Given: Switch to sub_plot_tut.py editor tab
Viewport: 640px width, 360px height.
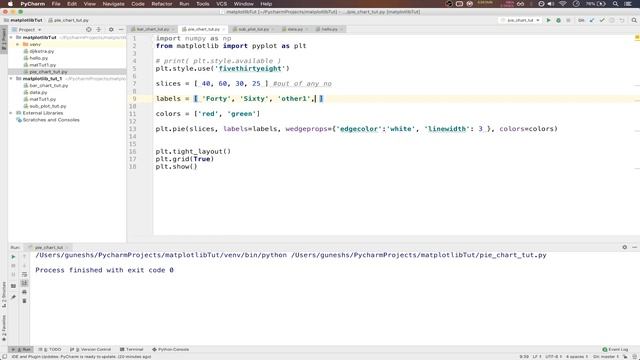Looking at the screenshot, I should [253, 29].
